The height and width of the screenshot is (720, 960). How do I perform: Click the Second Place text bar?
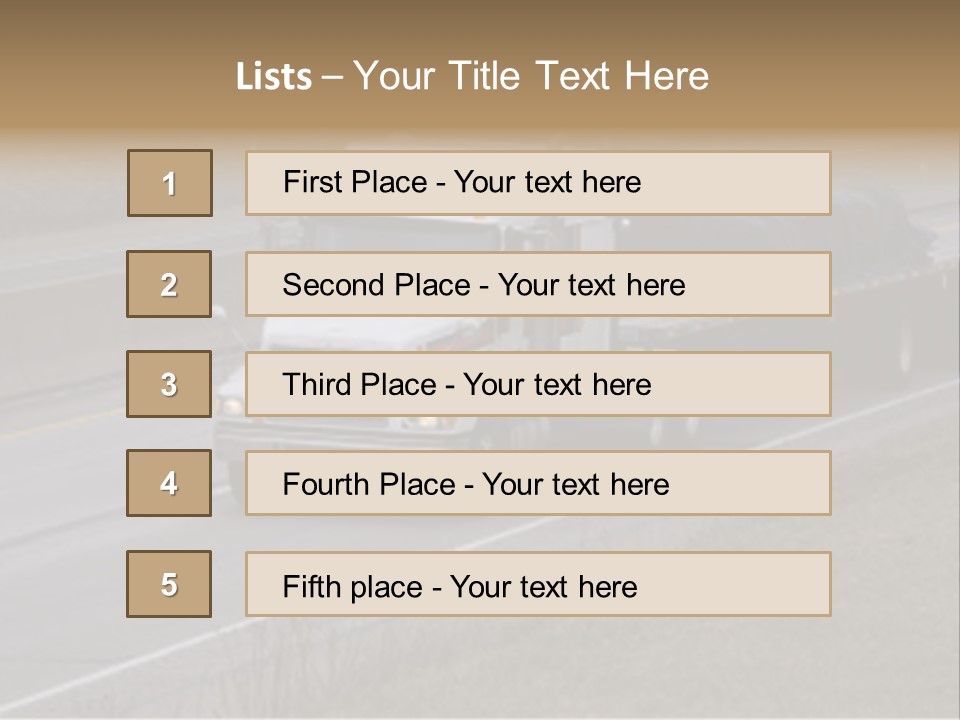click(x=538, y=284)
